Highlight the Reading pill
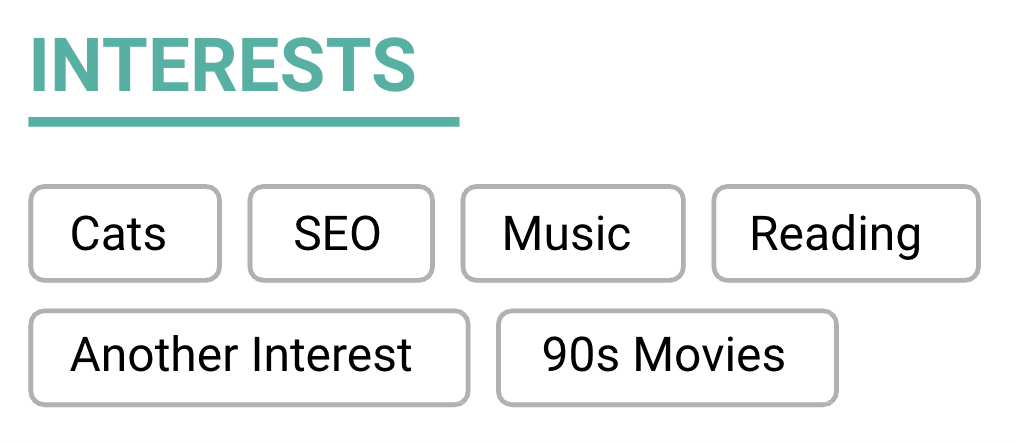This screenshot has height=444, width=1014. [x=845, y=234]
